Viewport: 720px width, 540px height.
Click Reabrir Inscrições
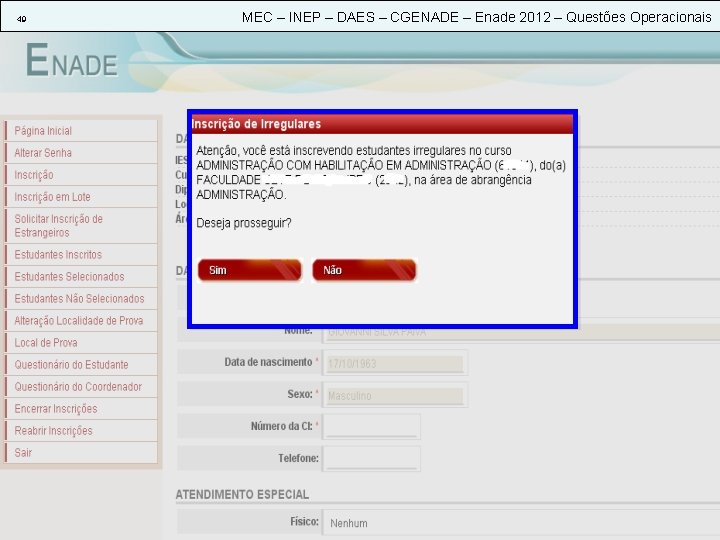54,431
